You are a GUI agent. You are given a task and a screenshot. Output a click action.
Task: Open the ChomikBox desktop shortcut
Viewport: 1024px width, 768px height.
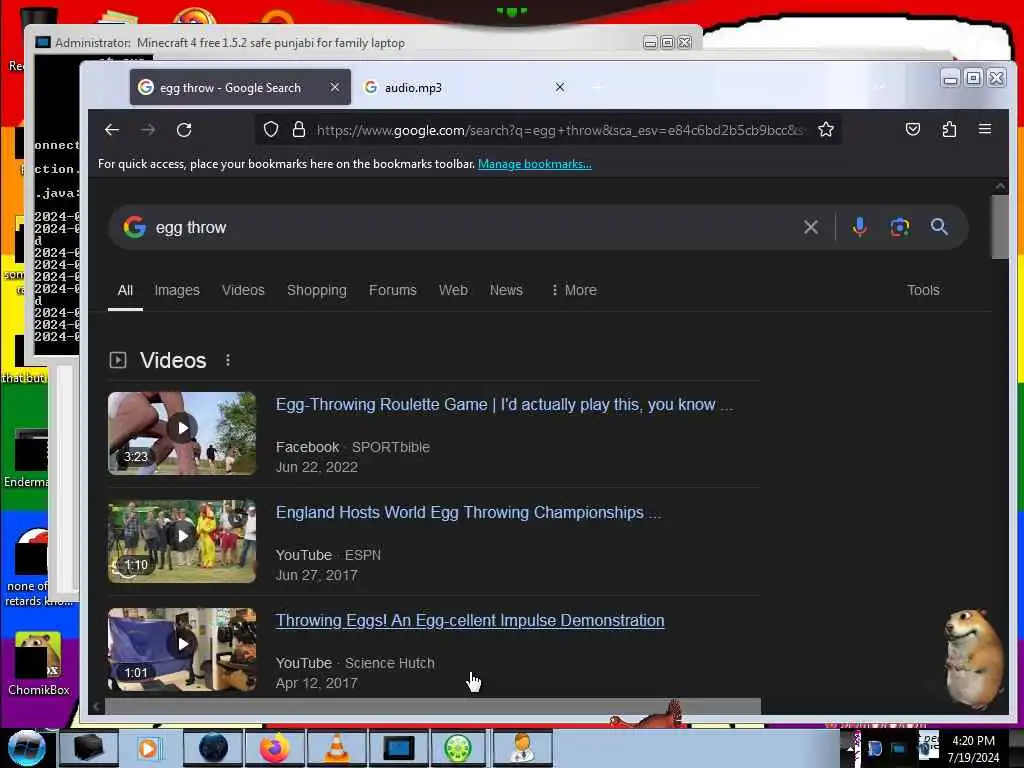tap(39, 663)
